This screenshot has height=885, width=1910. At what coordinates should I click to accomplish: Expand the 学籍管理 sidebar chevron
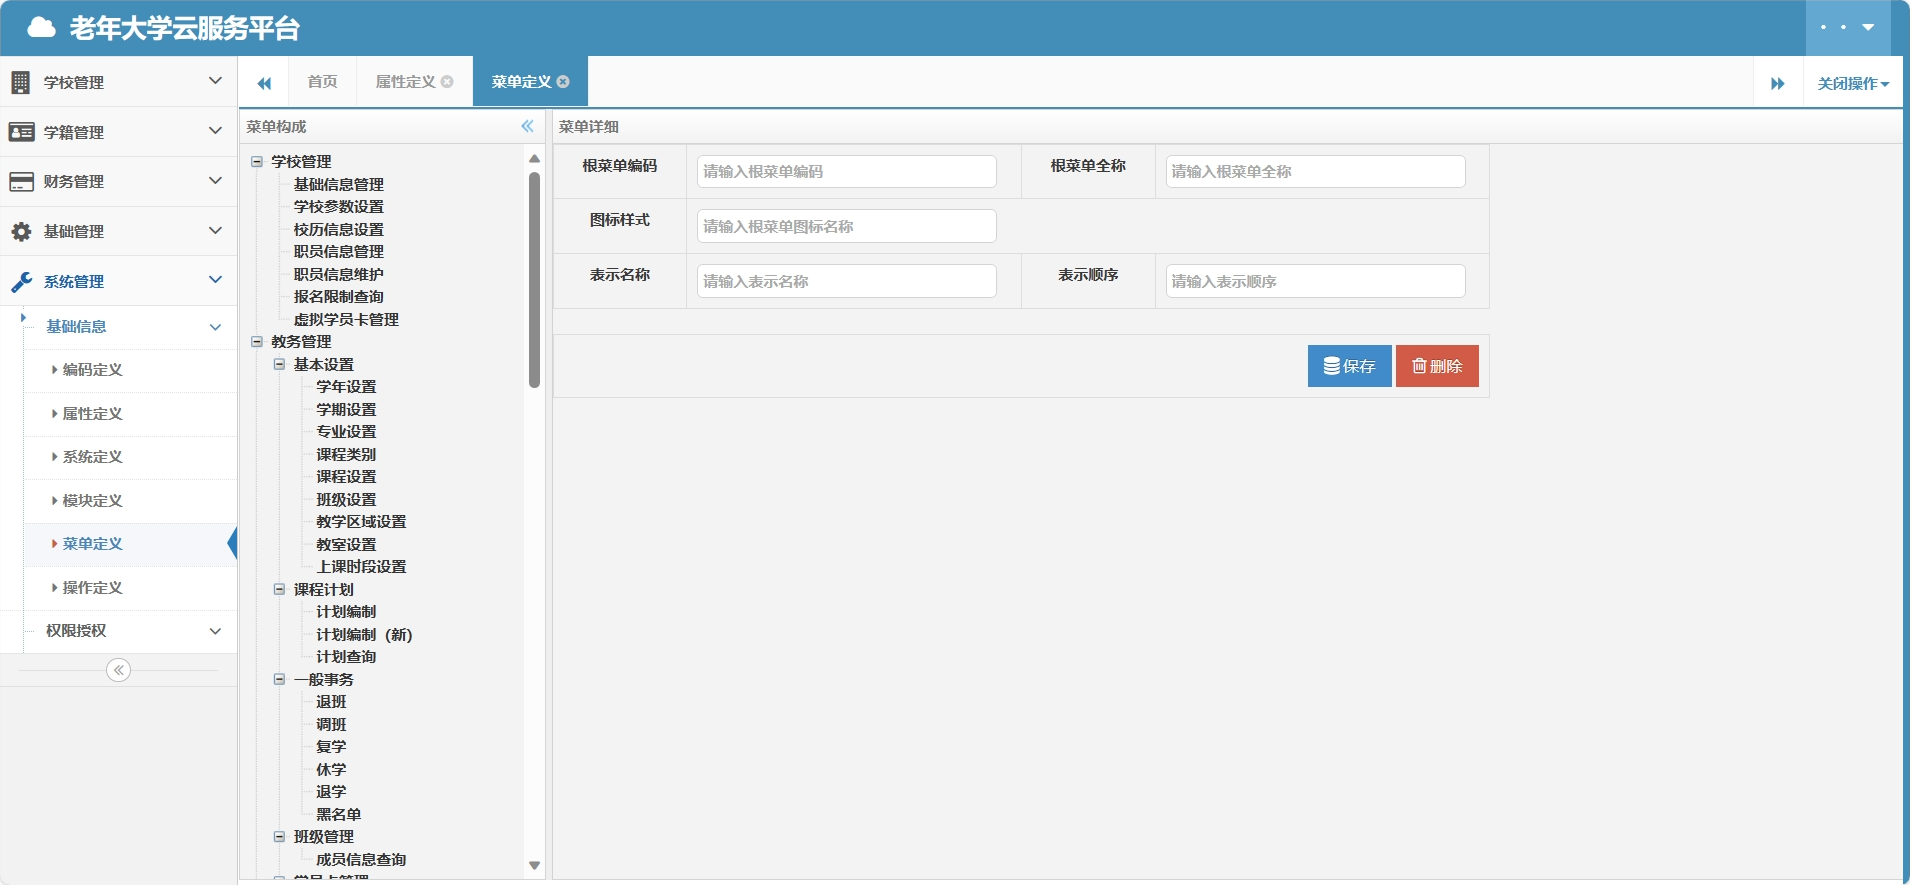215,131
